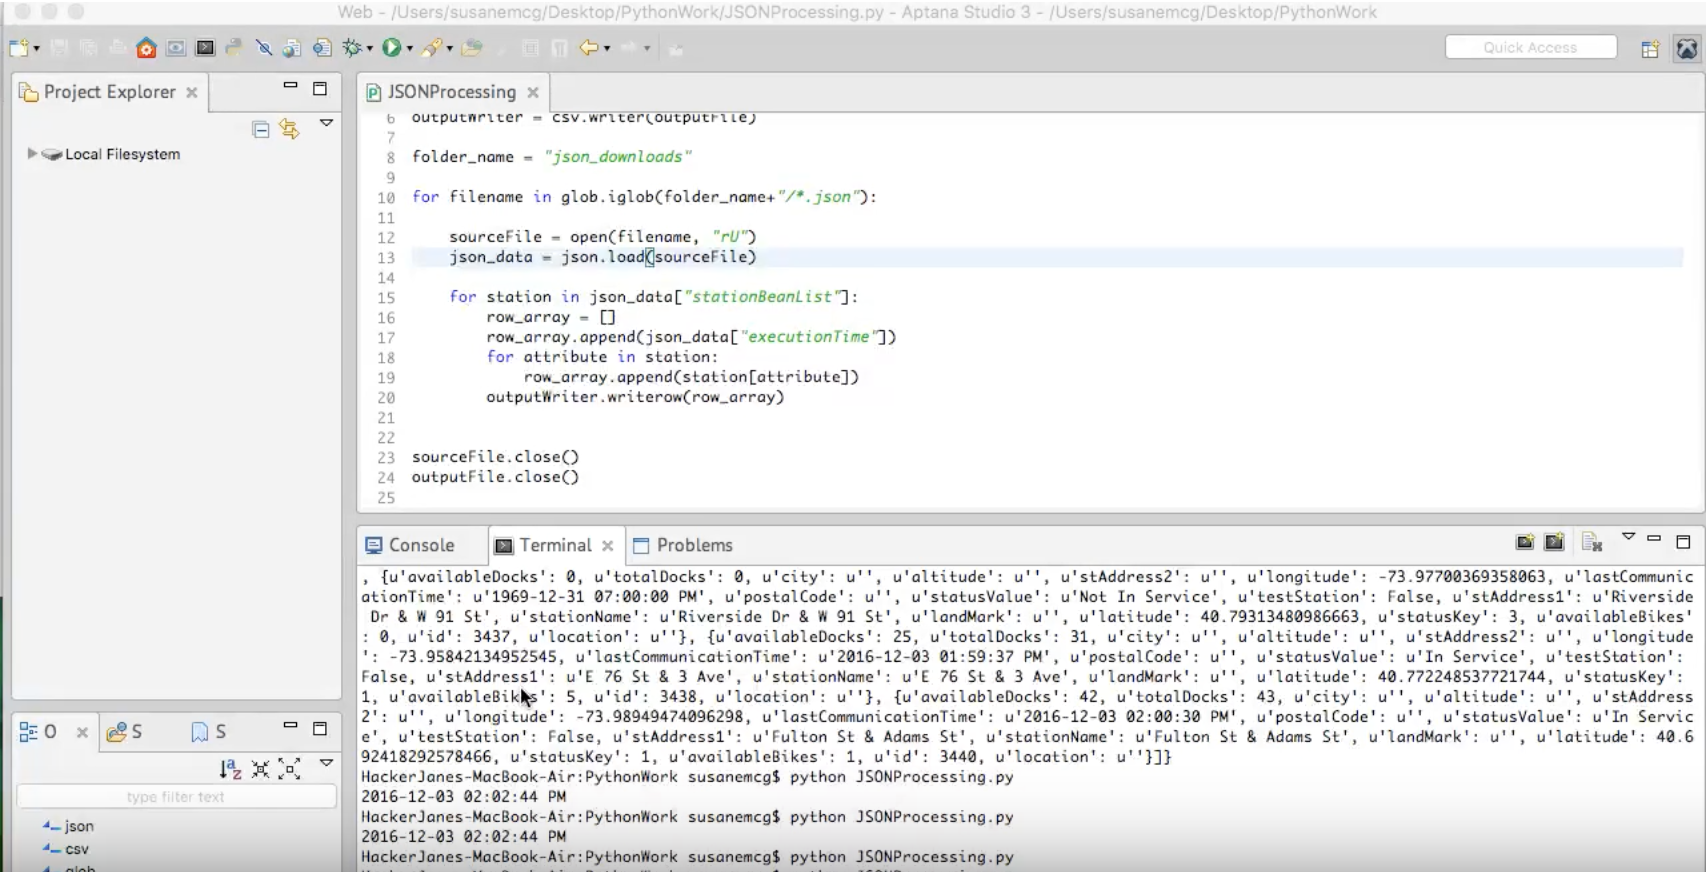
Task: Open the Outline view menu triangle
Action: [x=326, y=763]
